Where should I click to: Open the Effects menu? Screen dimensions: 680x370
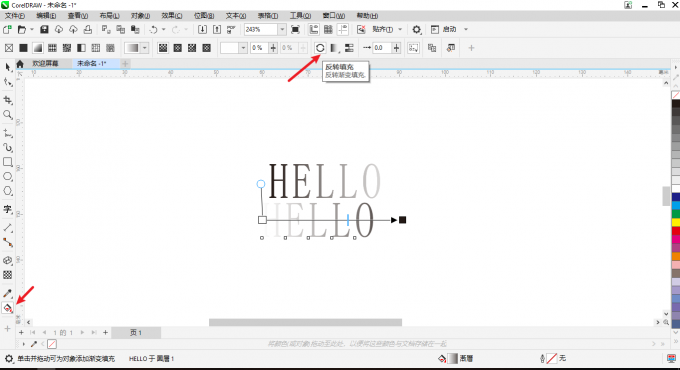pyautogui.click(x=172, y=16)
